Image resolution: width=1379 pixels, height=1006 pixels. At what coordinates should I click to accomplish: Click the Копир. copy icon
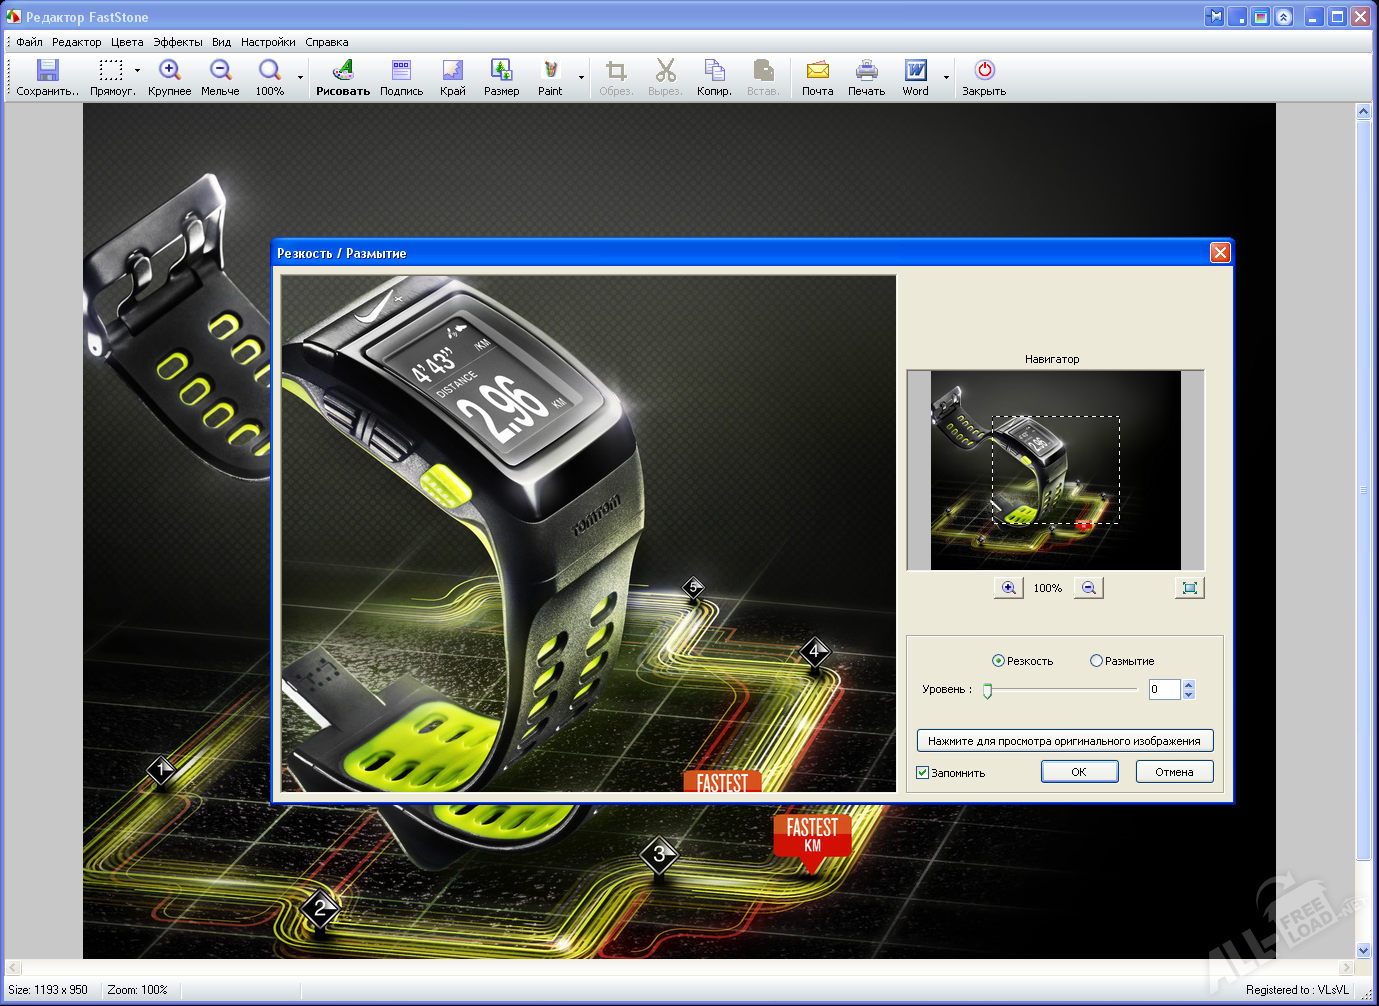click(x=714, y=71)
